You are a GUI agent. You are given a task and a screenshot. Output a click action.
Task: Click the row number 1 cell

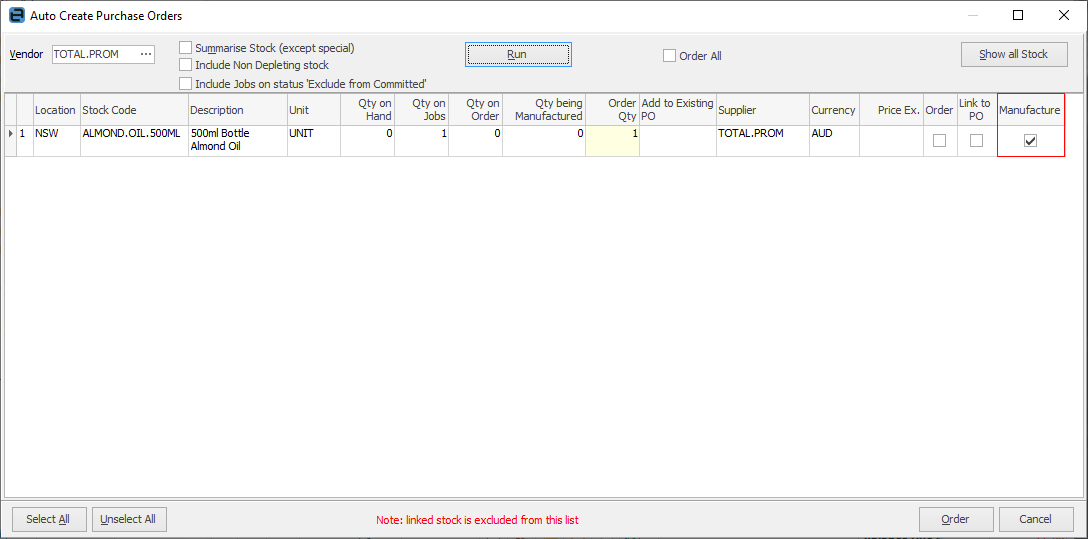click(25, 141)
